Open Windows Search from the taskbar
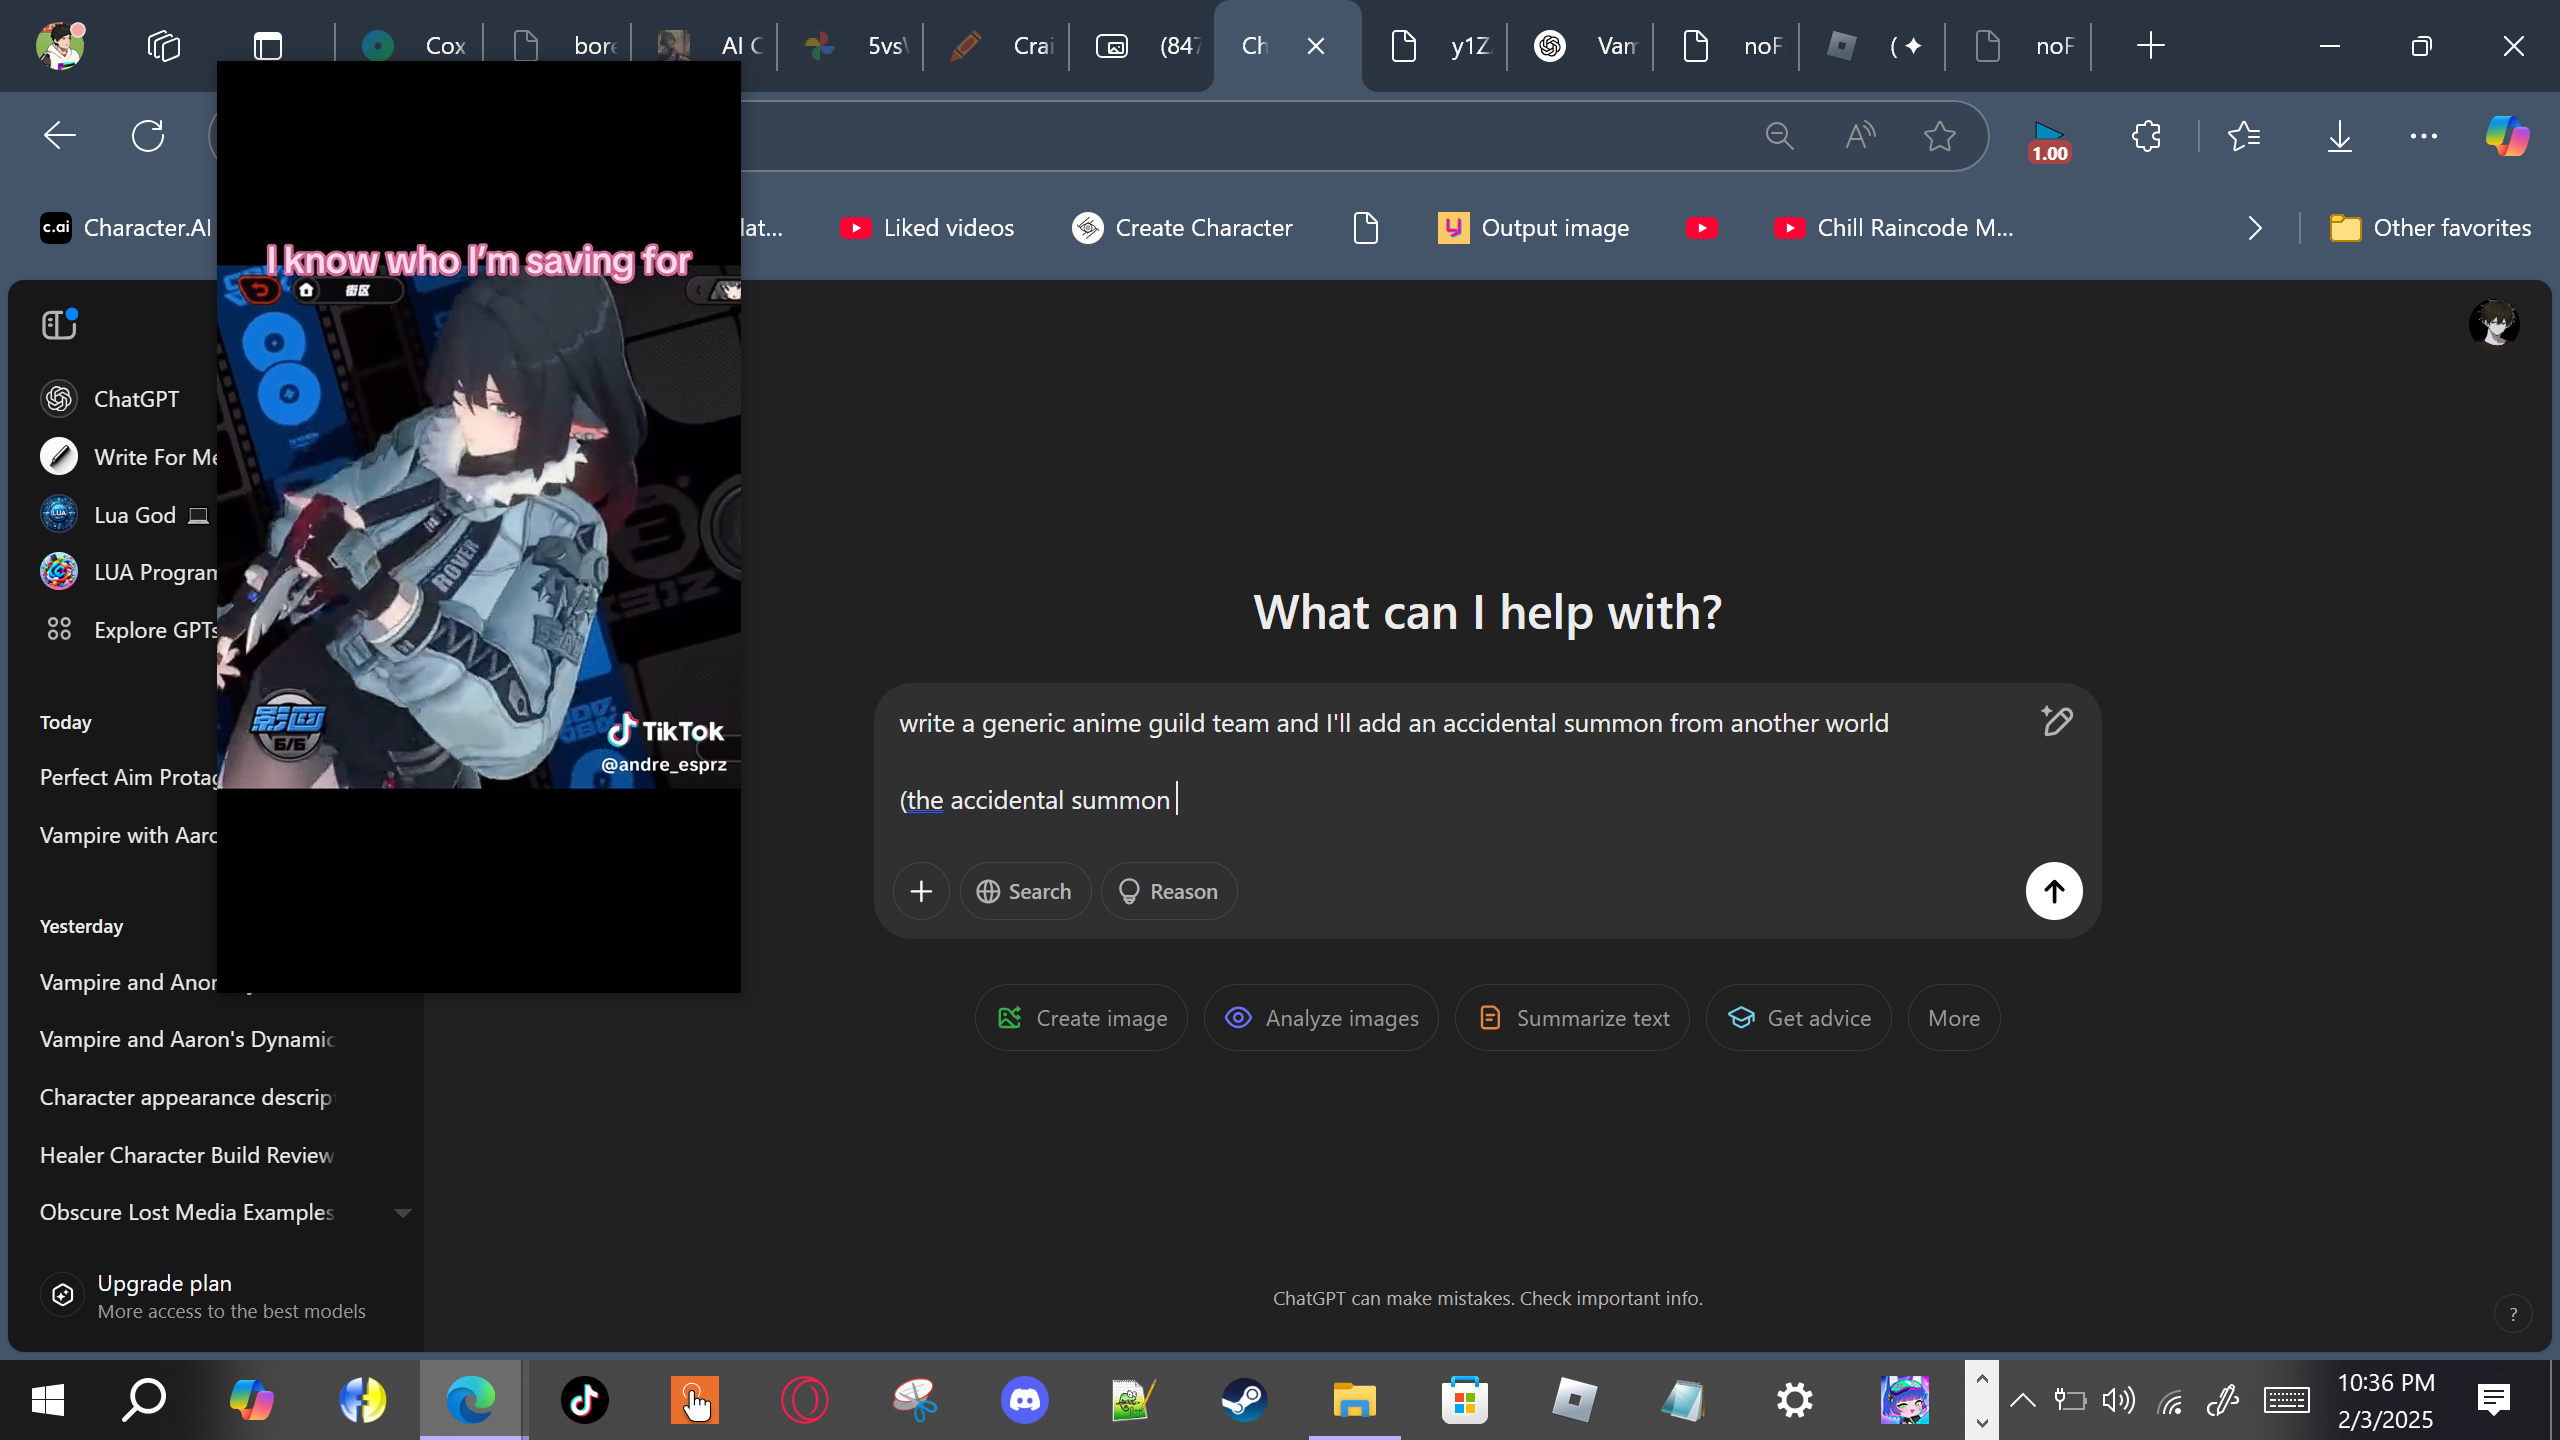The height and width of the screenshot is (1440, 2560). [x=144, y=1400]
